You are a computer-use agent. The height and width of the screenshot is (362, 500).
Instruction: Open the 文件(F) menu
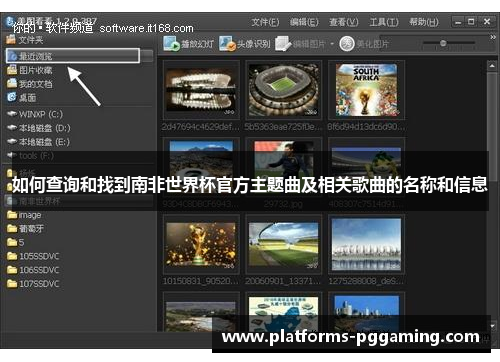[x=265, y=22]
